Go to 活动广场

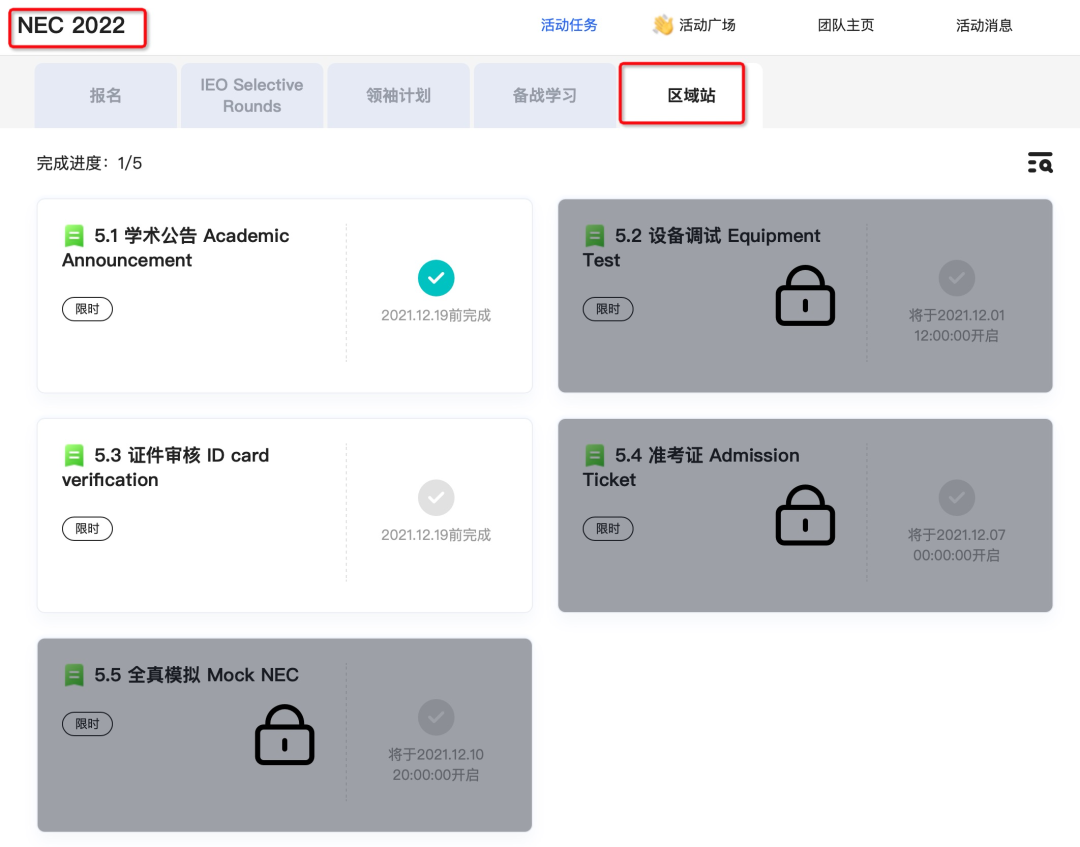pos(707,25)
